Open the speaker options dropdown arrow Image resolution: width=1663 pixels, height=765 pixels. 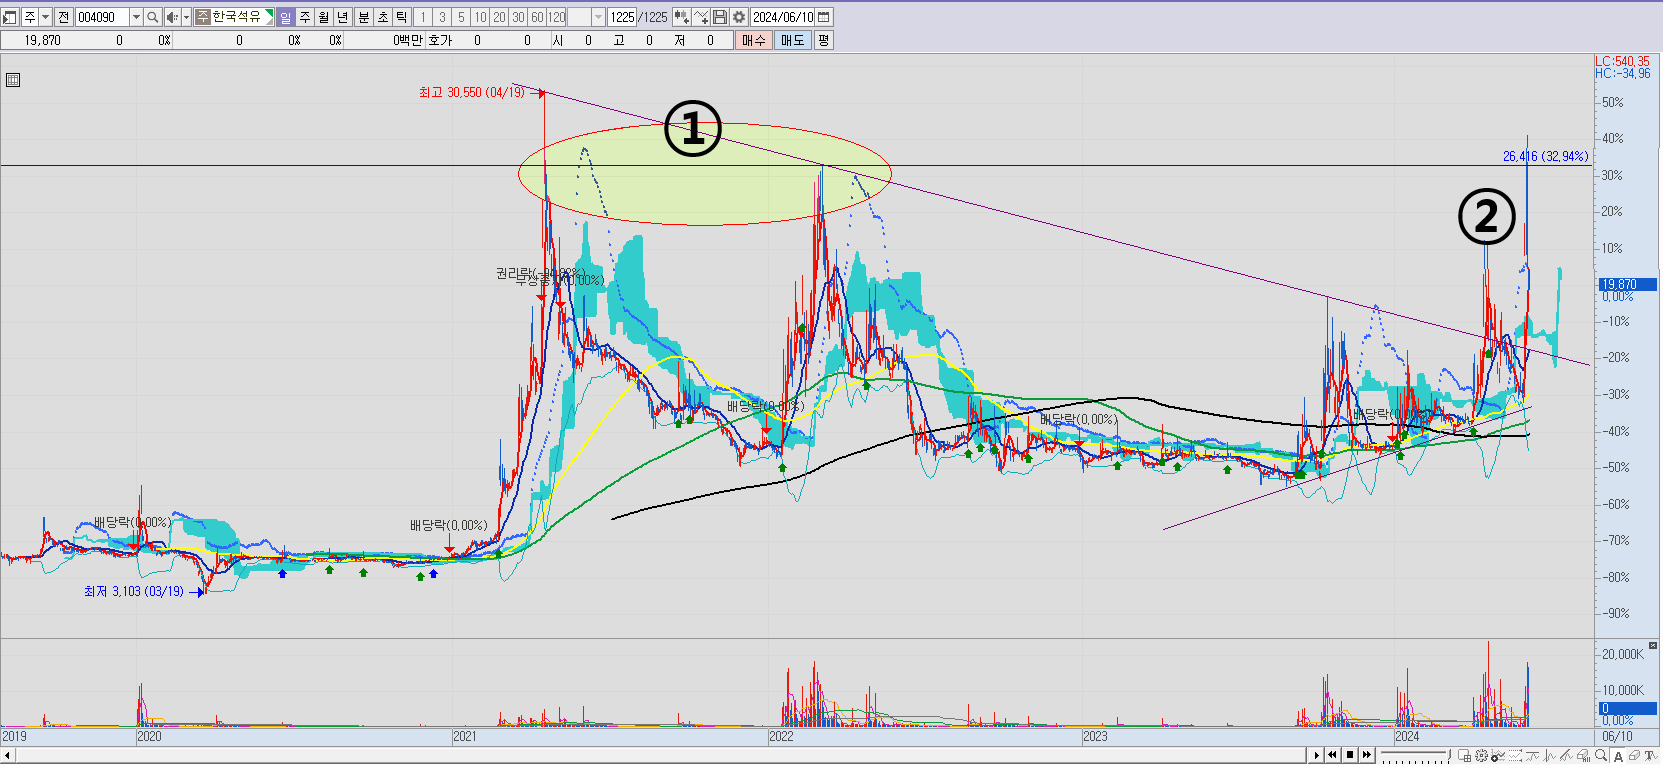point(186,17)
